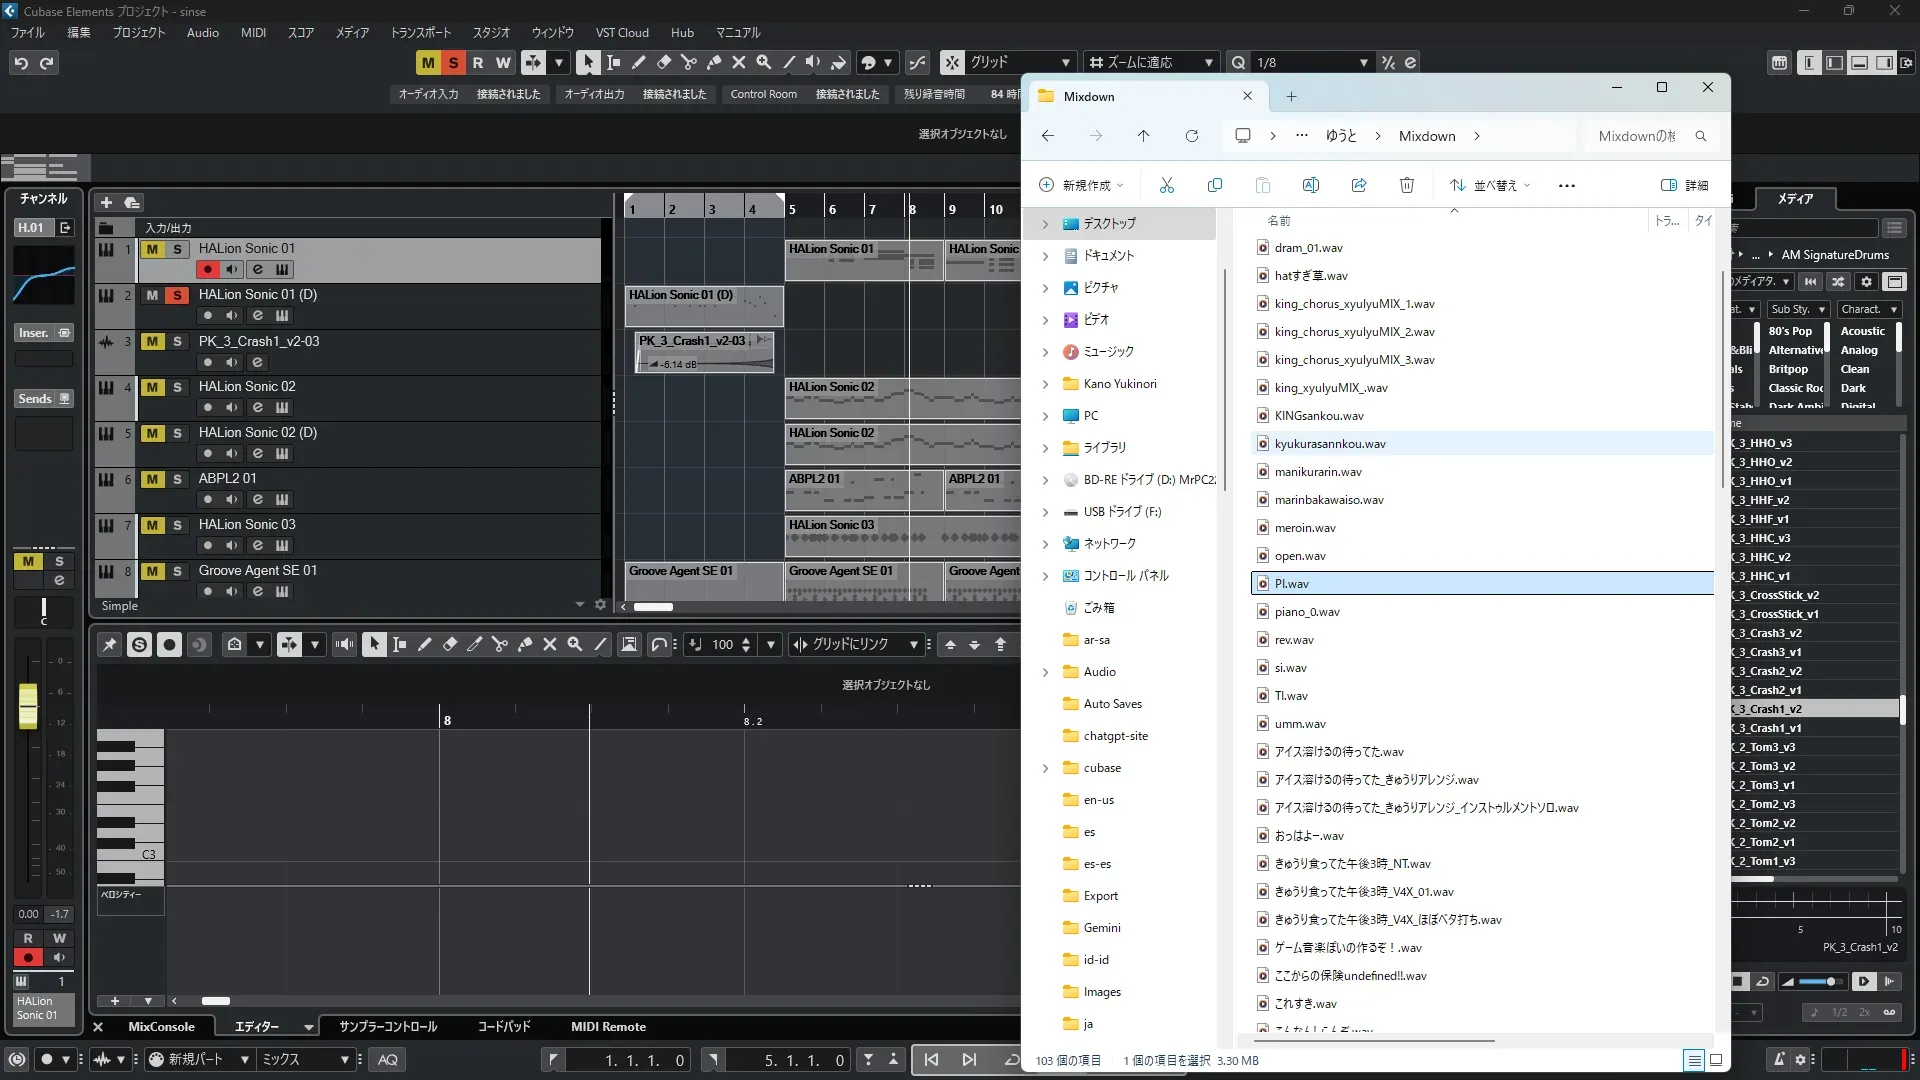Select the kyukurasannkou.wav file

[x=1329, y=443]
